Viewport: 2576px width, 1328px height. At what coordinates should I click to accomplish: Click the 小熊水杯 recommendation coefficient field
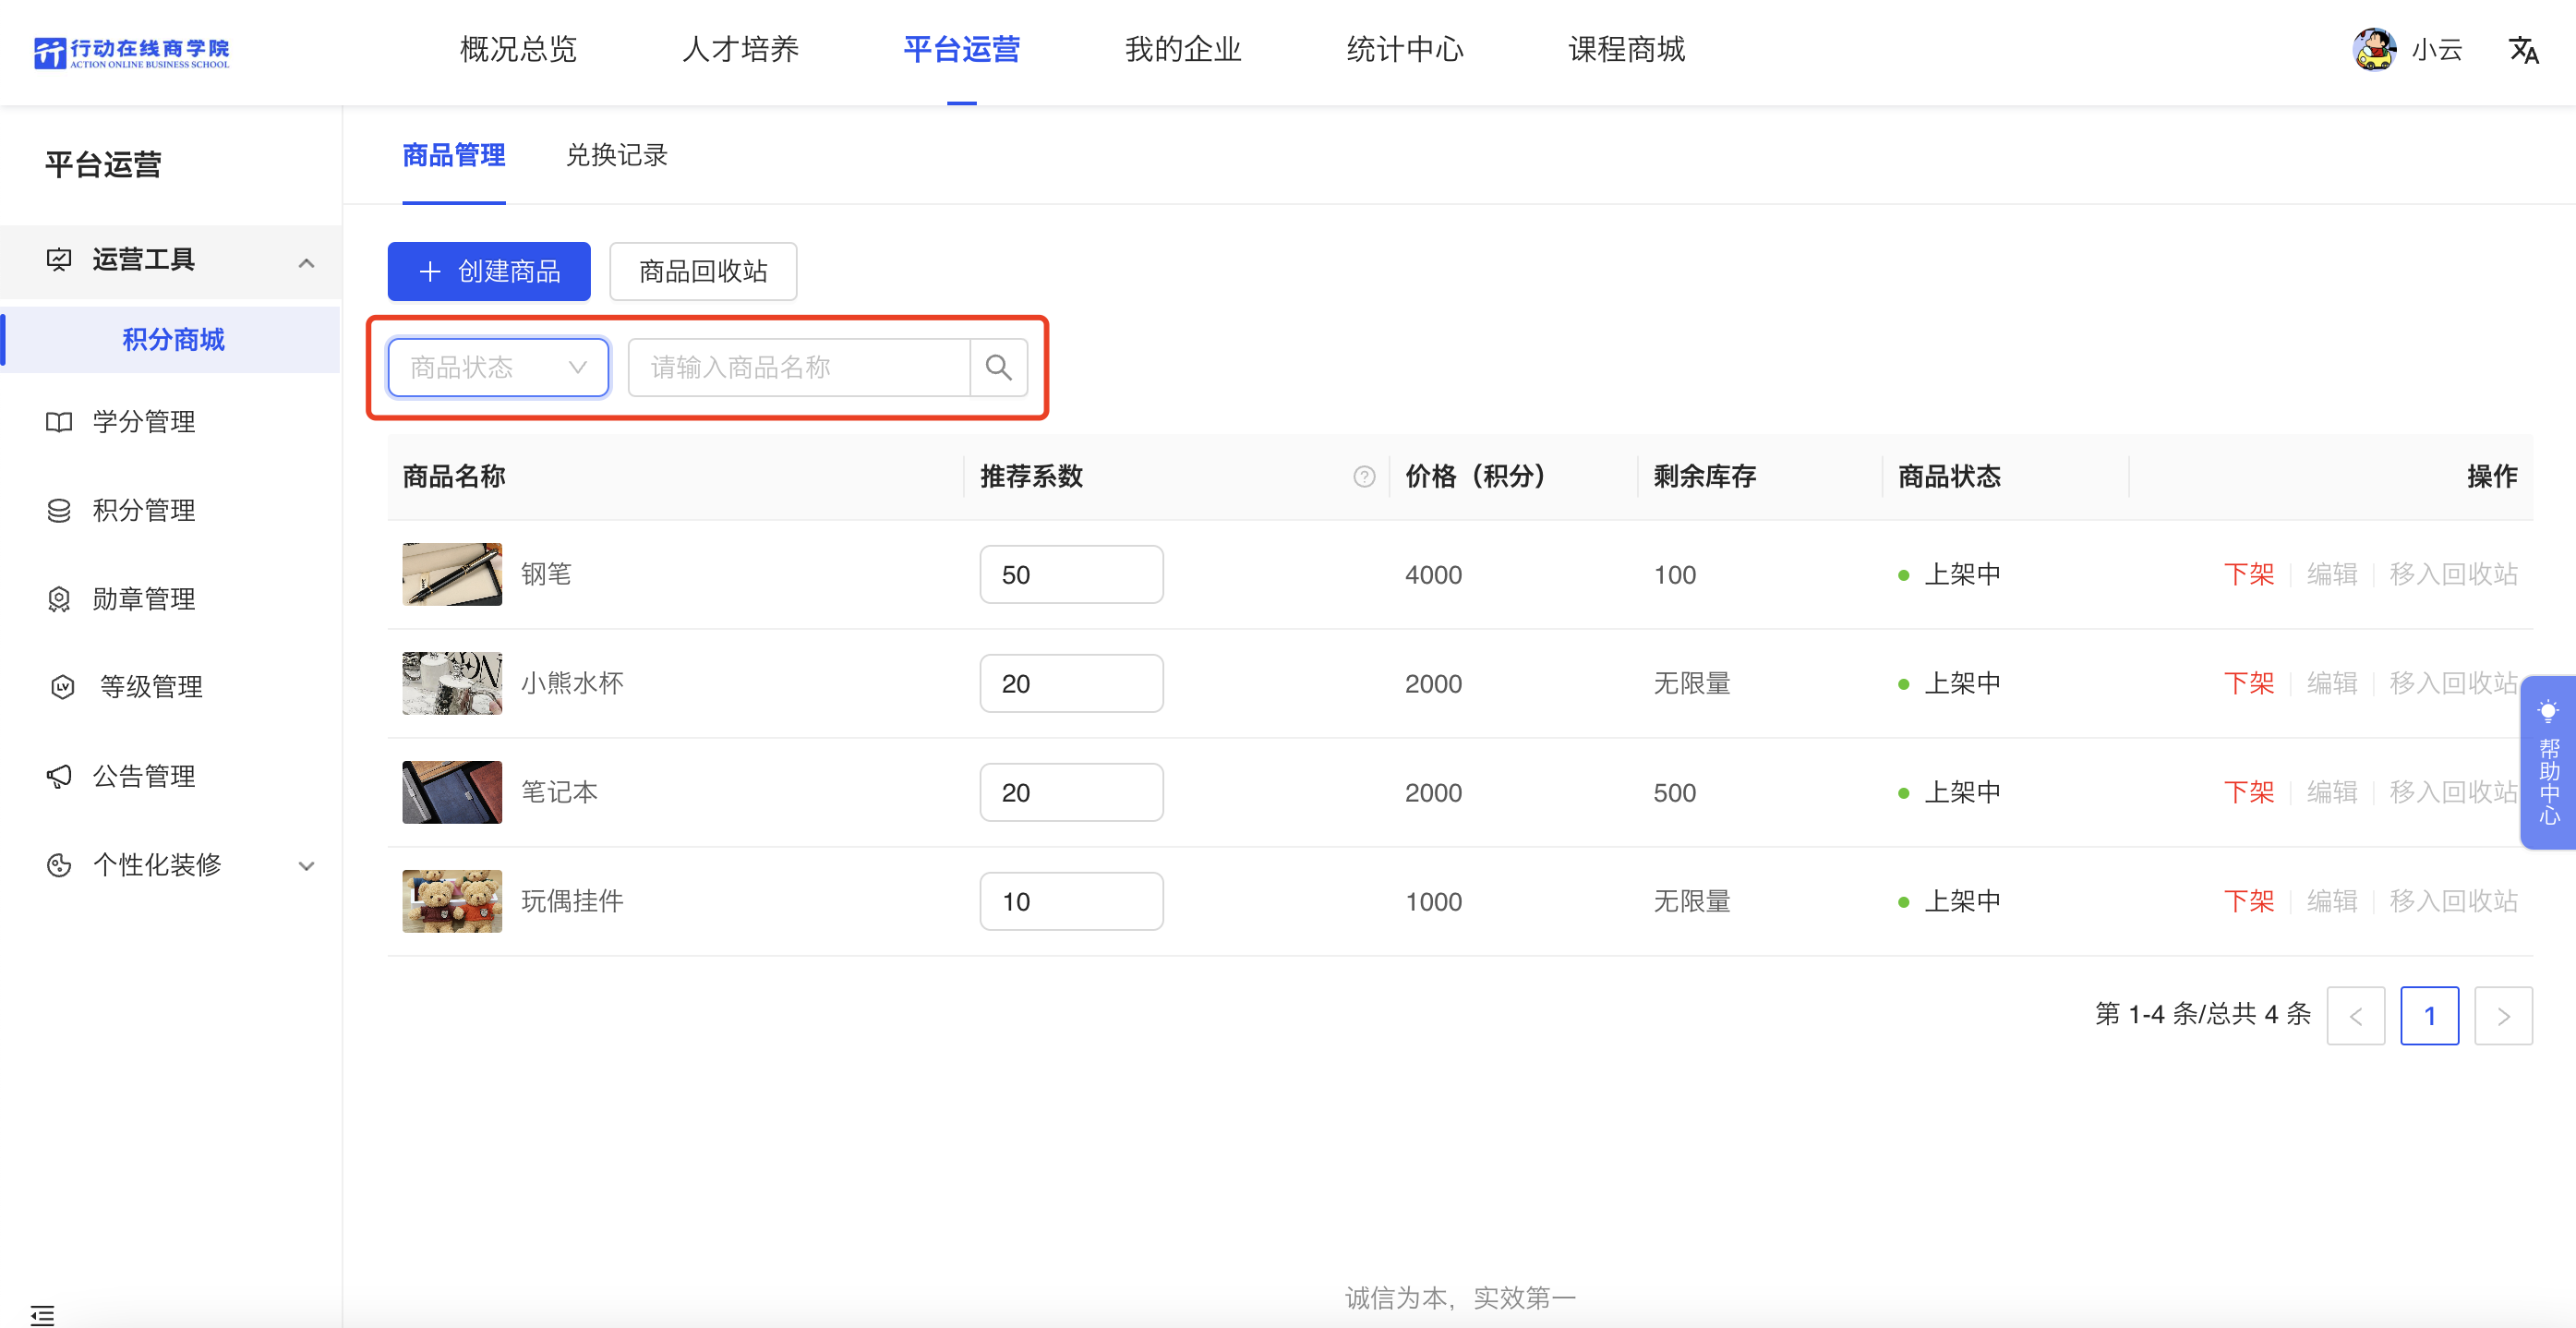1071,684
